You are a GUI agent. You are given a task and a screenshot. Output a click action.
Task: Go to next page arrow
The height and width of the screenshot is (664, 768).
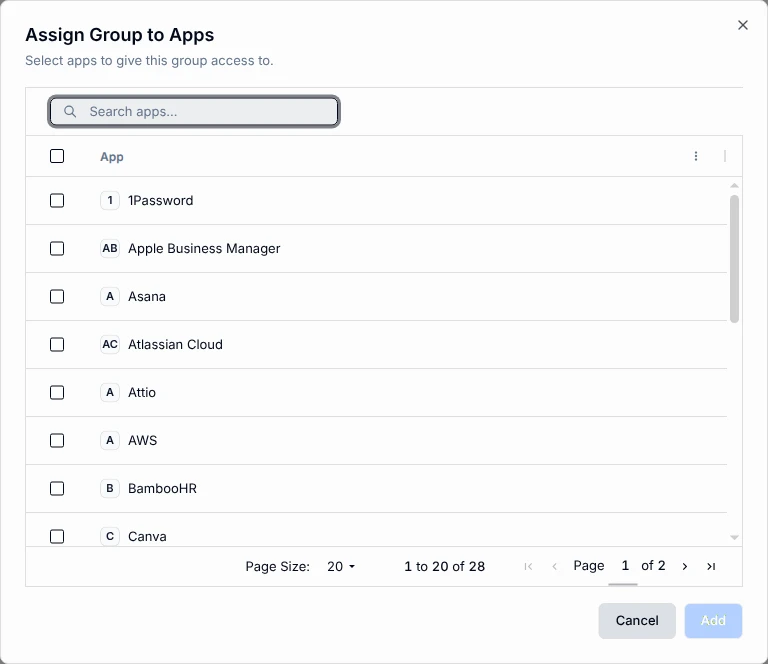point(685,567)
